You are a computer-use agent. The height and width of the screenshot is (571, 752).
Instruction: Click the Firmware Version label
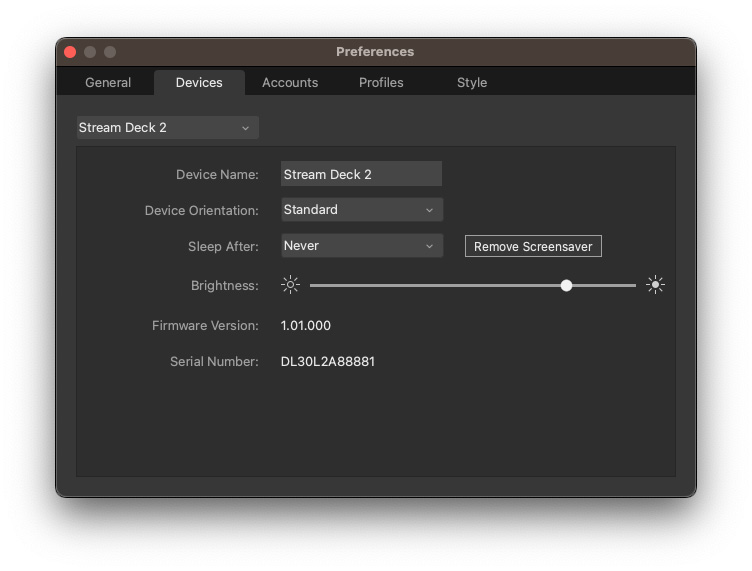[x=205, y=326]
